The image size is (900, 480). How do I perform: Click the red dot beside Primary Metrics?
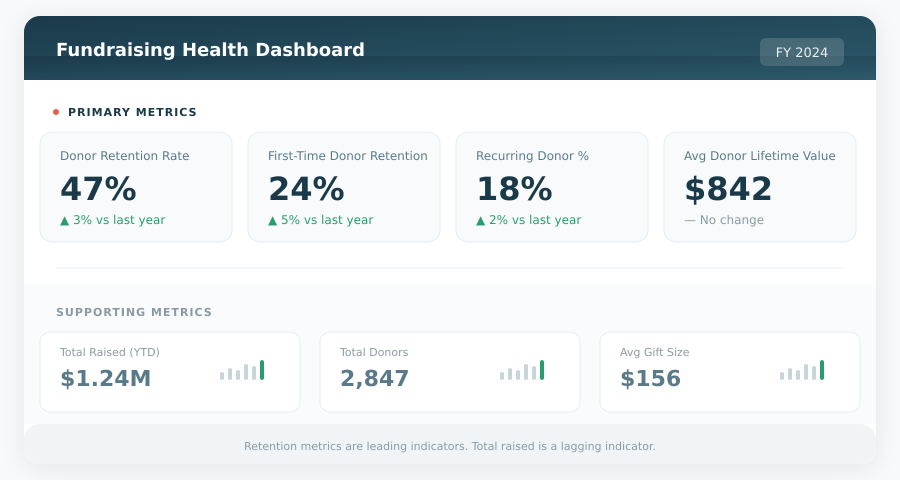coord(56,112)
